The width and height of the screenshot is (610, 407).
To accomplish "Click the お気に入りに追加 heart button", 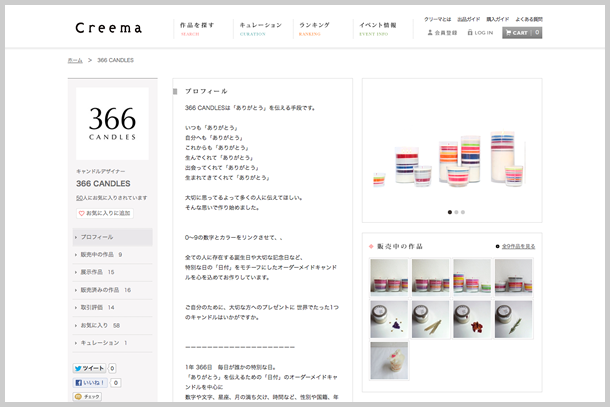I will (105, 213).
